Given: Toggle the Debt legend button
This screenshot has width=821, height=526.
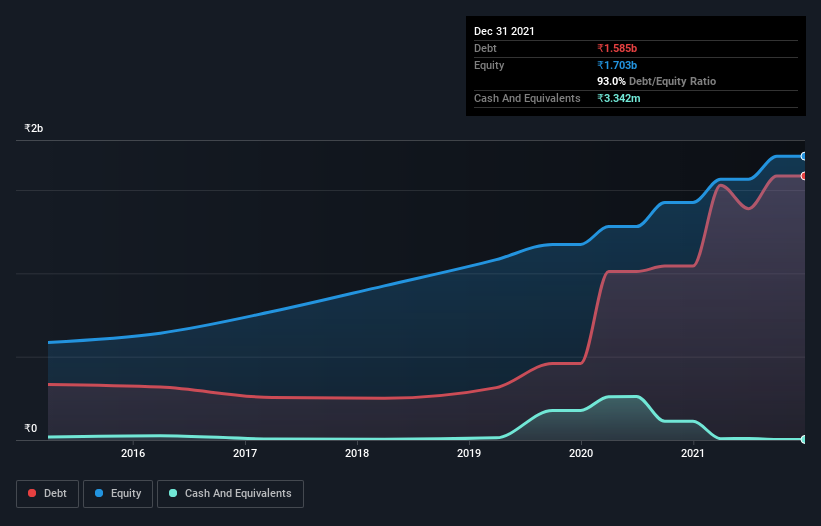Looking at the screenshot, I should (48, 494).
